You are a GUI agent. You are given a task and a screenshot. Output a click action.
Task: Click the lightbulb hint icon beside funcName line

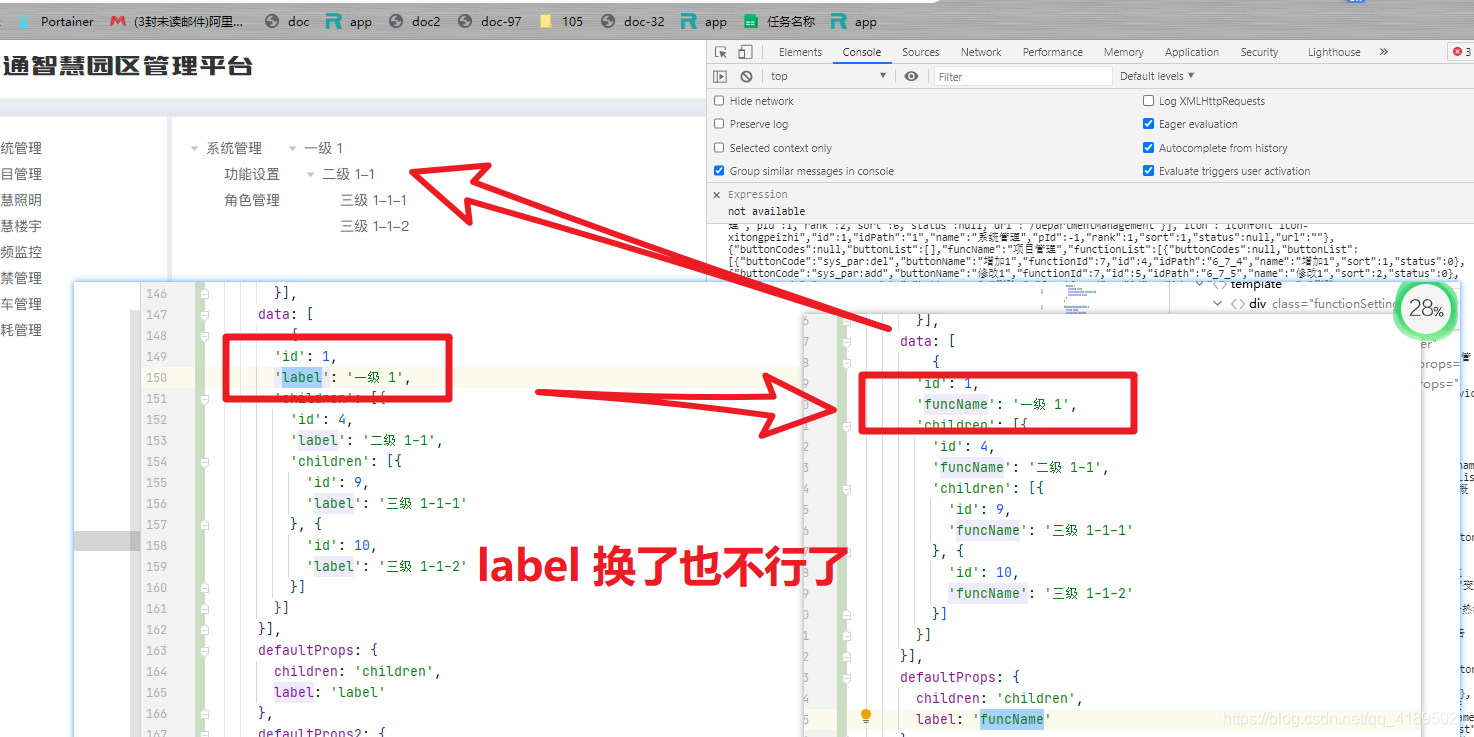(866, 716)
